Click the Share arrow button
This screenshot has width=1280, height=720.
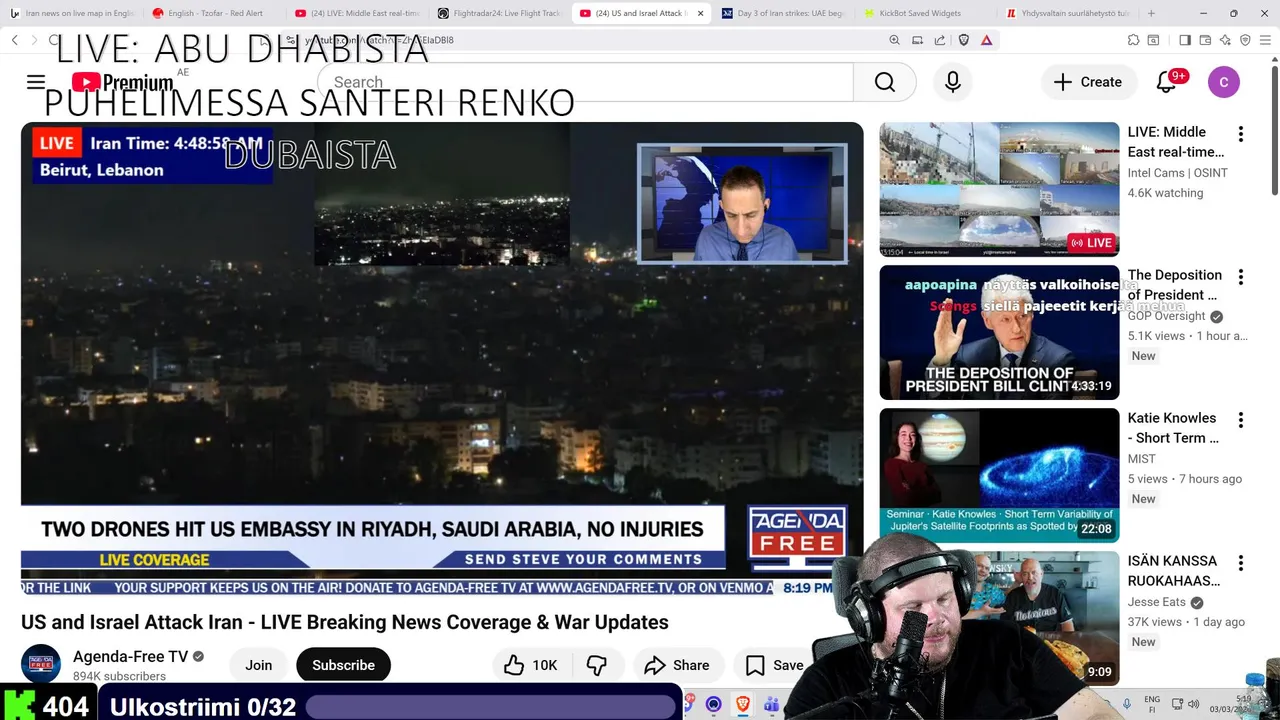677,665
